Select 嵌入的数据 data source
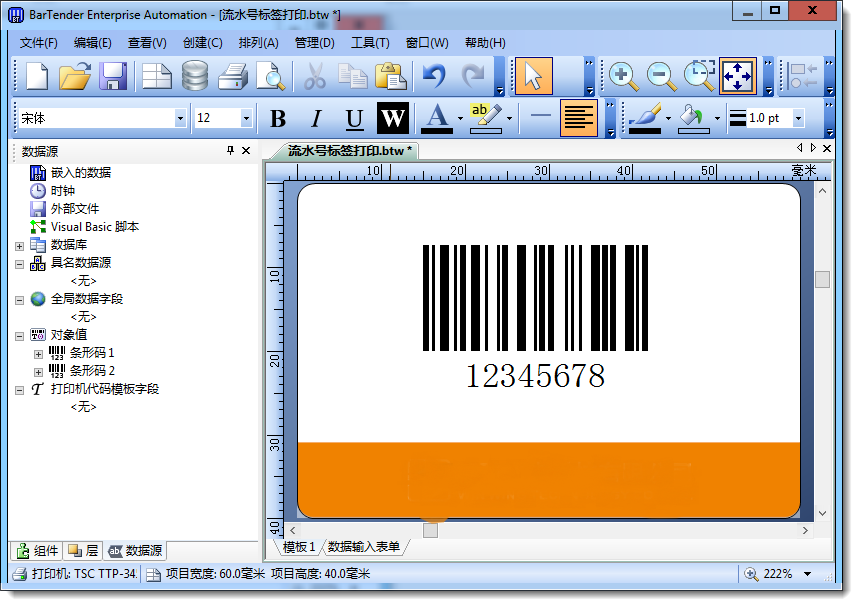This screenshot has width=858, height=606. pos(70,173)
